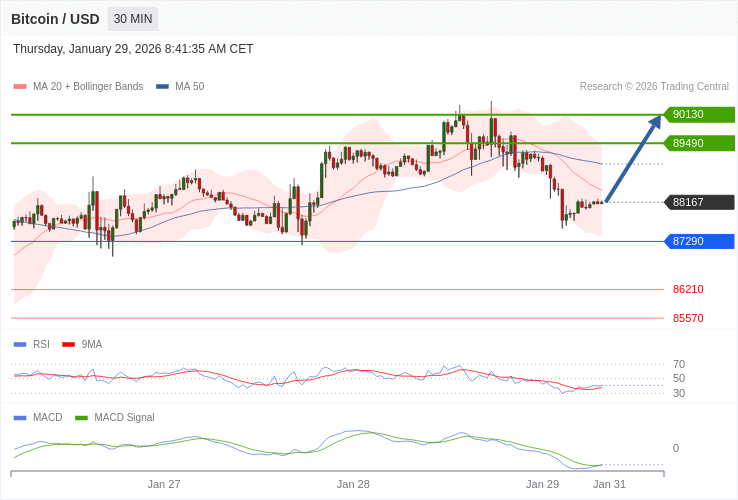Click the MA 50 blue legend swatch
Screen dimensions: 738x500
click(162, 87)
